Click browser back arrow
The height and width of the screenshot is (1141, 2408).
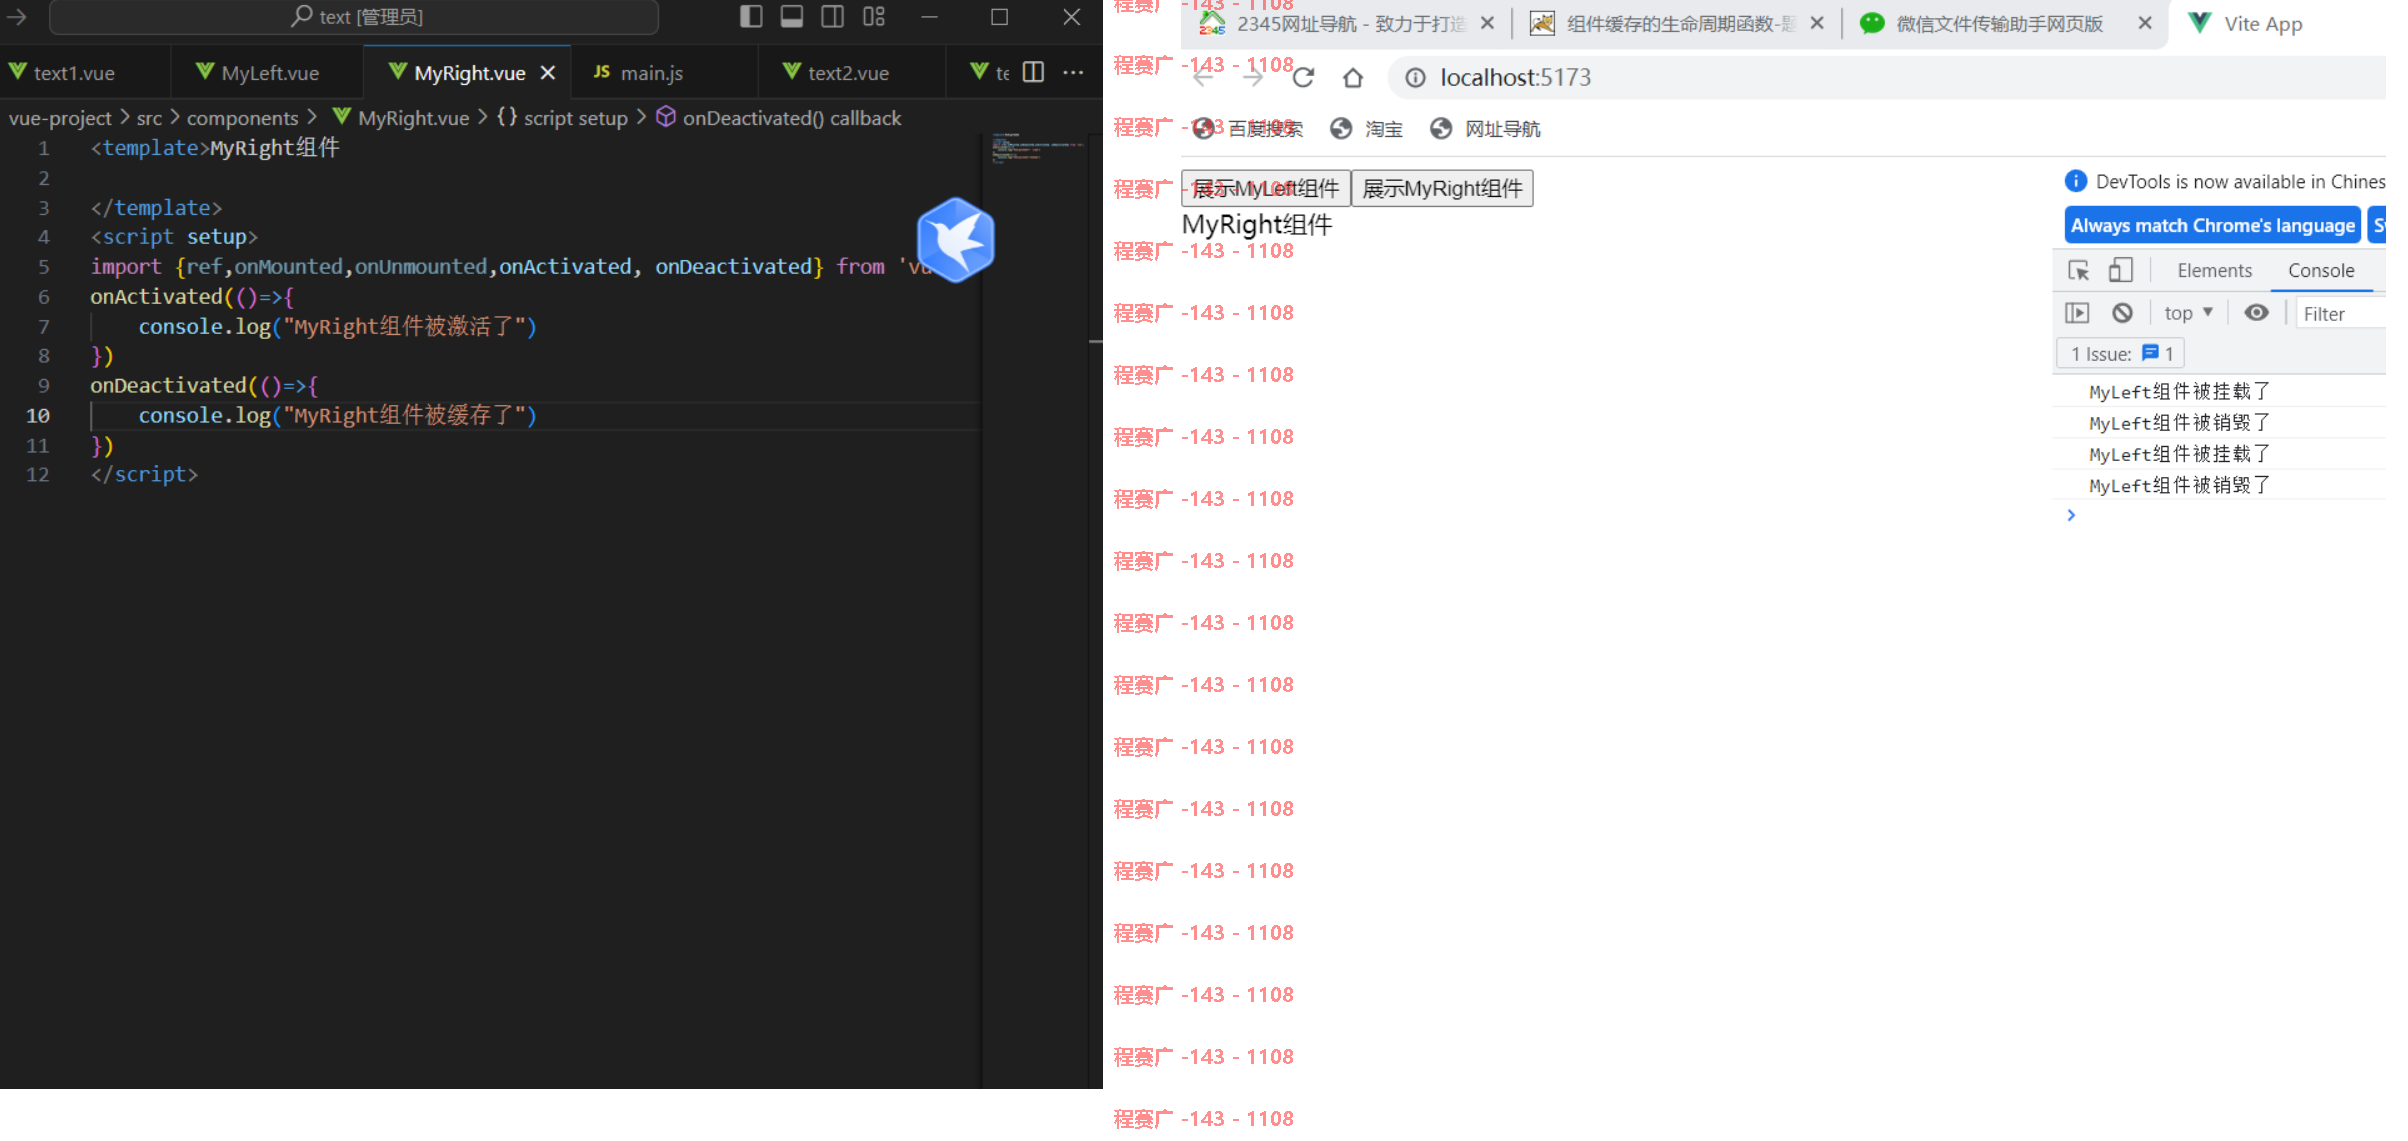tap(1203, 77)
